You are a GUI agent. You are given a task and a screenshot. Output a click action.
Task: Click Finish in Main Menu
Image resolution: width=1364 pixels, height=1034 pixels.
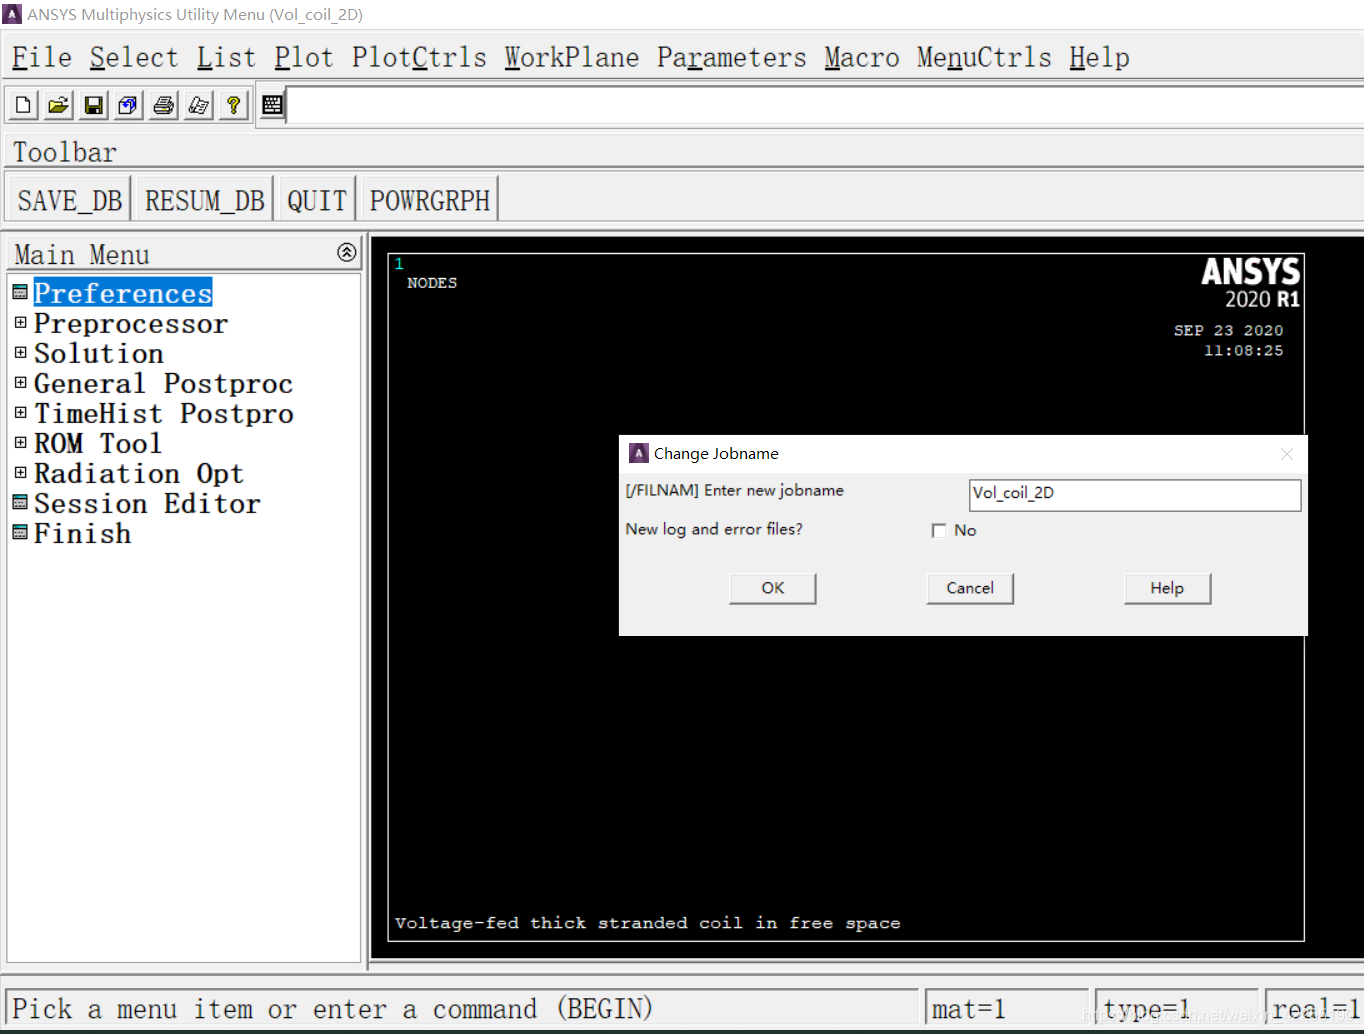pyautogui.click(x=83, y=533)
